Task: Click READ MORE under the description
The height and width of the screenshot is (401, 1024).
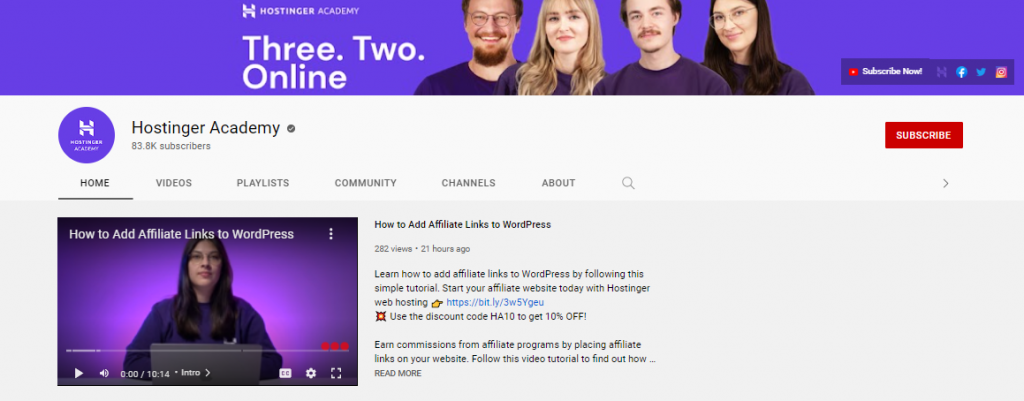Action: point(398,374)
